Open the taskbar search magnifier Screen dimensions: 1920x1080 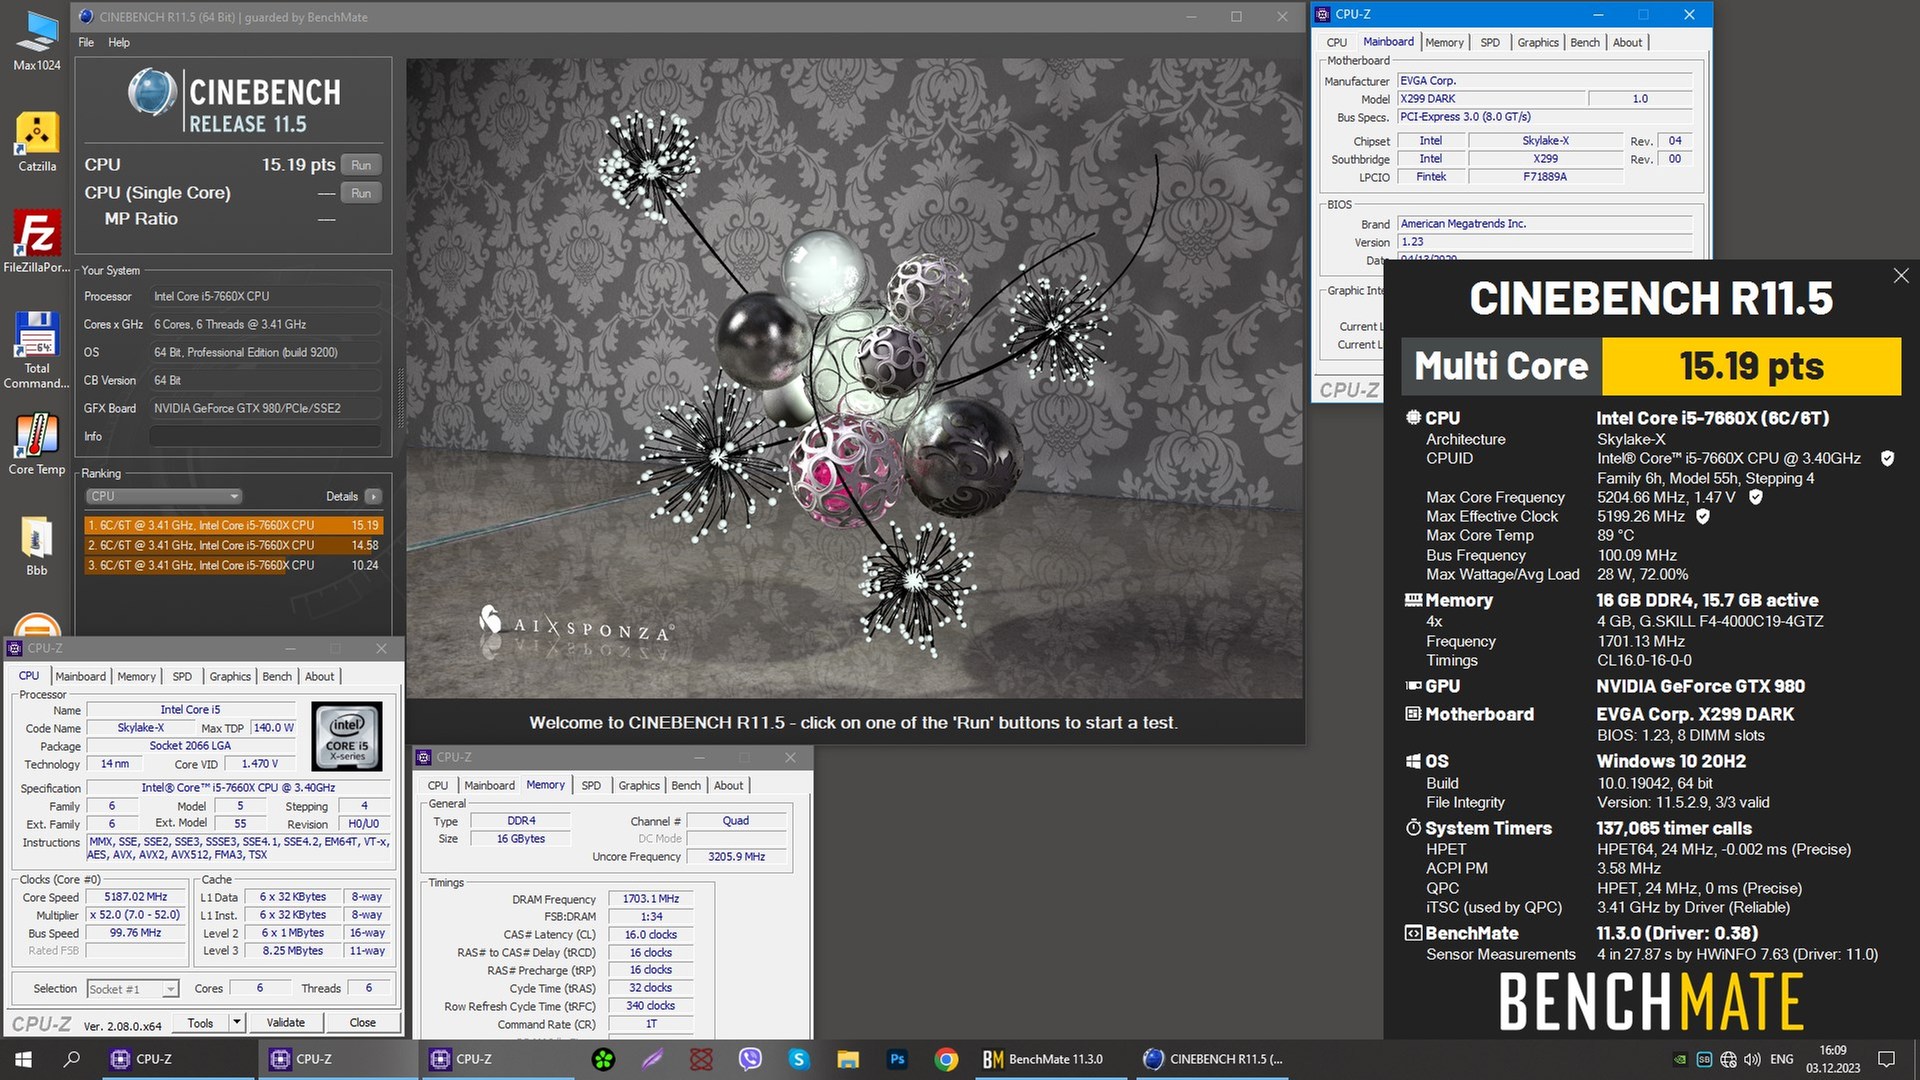(x=72, y=1059)
